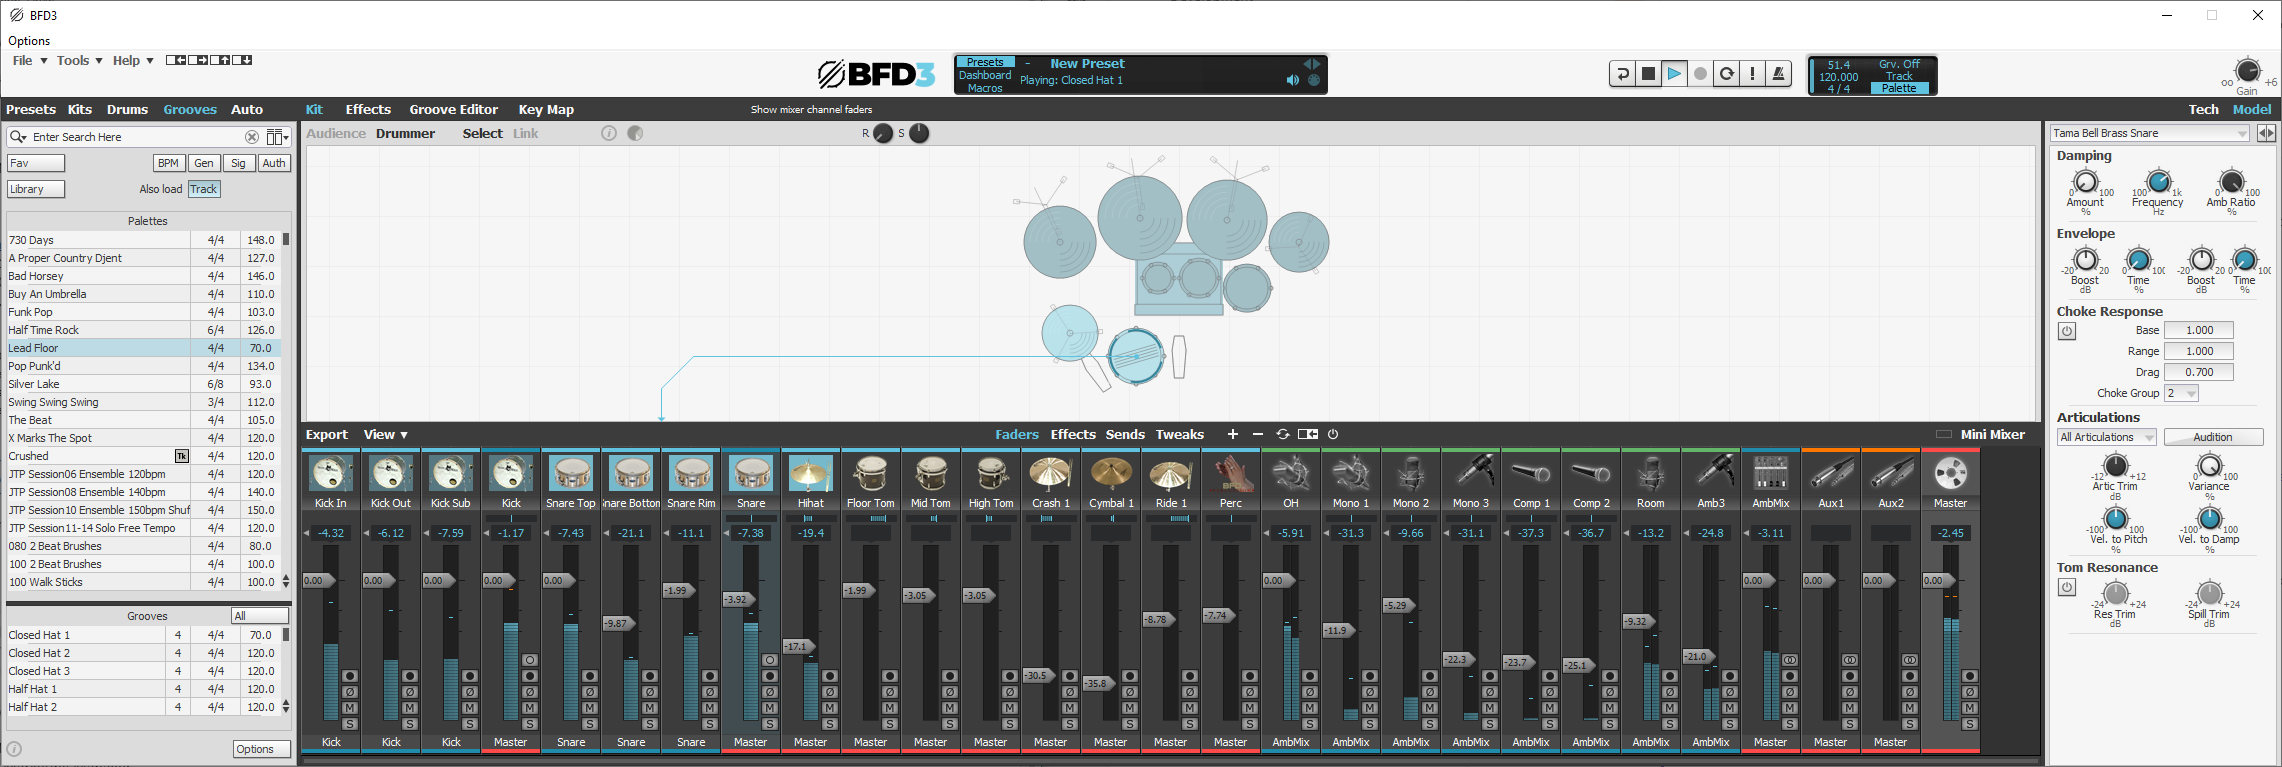Click the preset speaker audition icon

tap(1293, 80)
